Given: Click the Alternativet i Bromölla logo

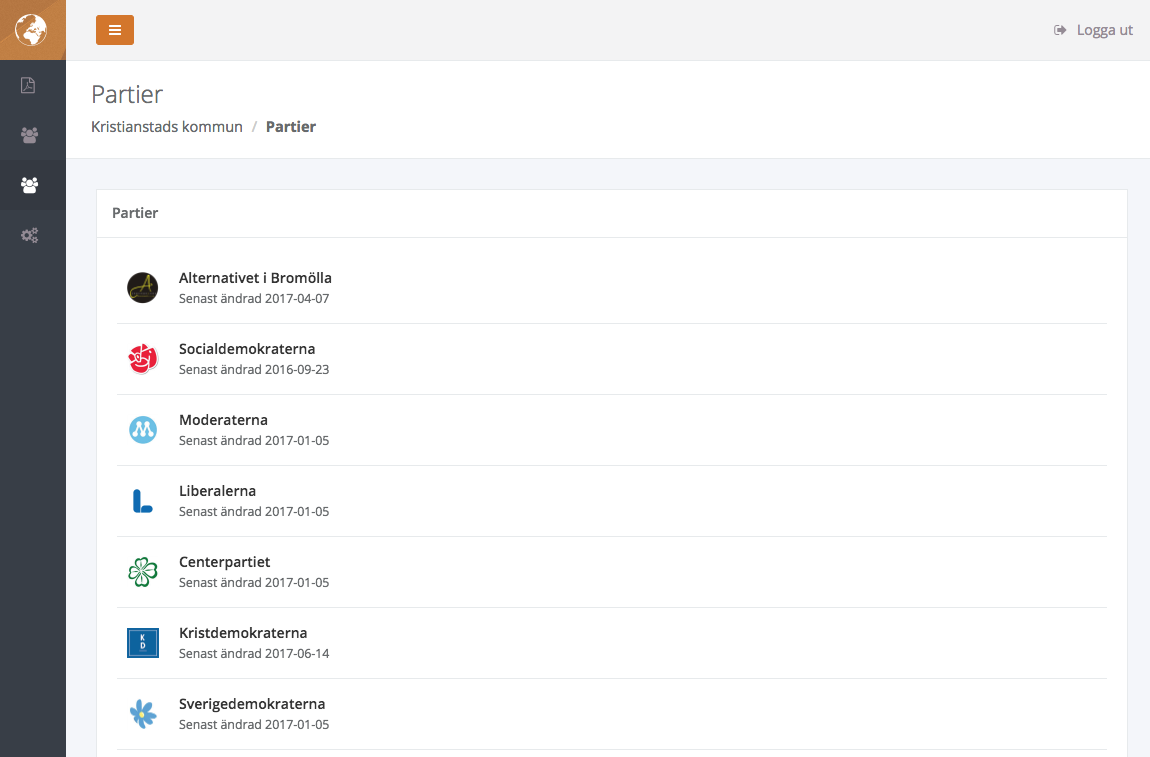Looking at the screenshot, I should point(142,288).
